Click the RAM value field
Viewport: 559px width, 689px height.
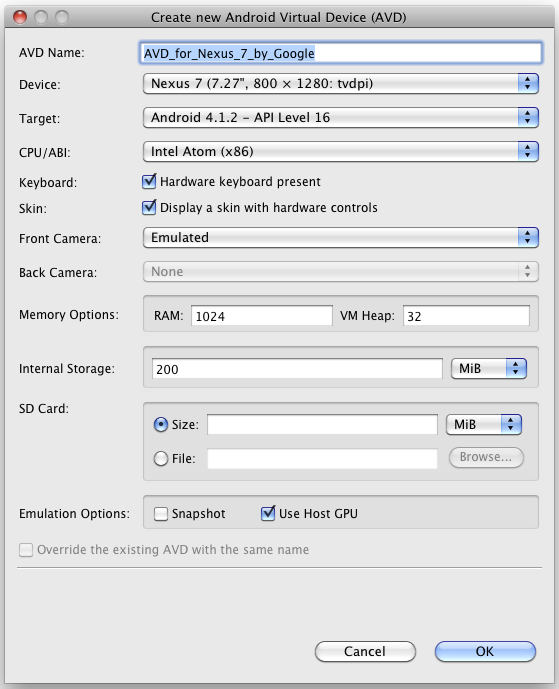261,316
